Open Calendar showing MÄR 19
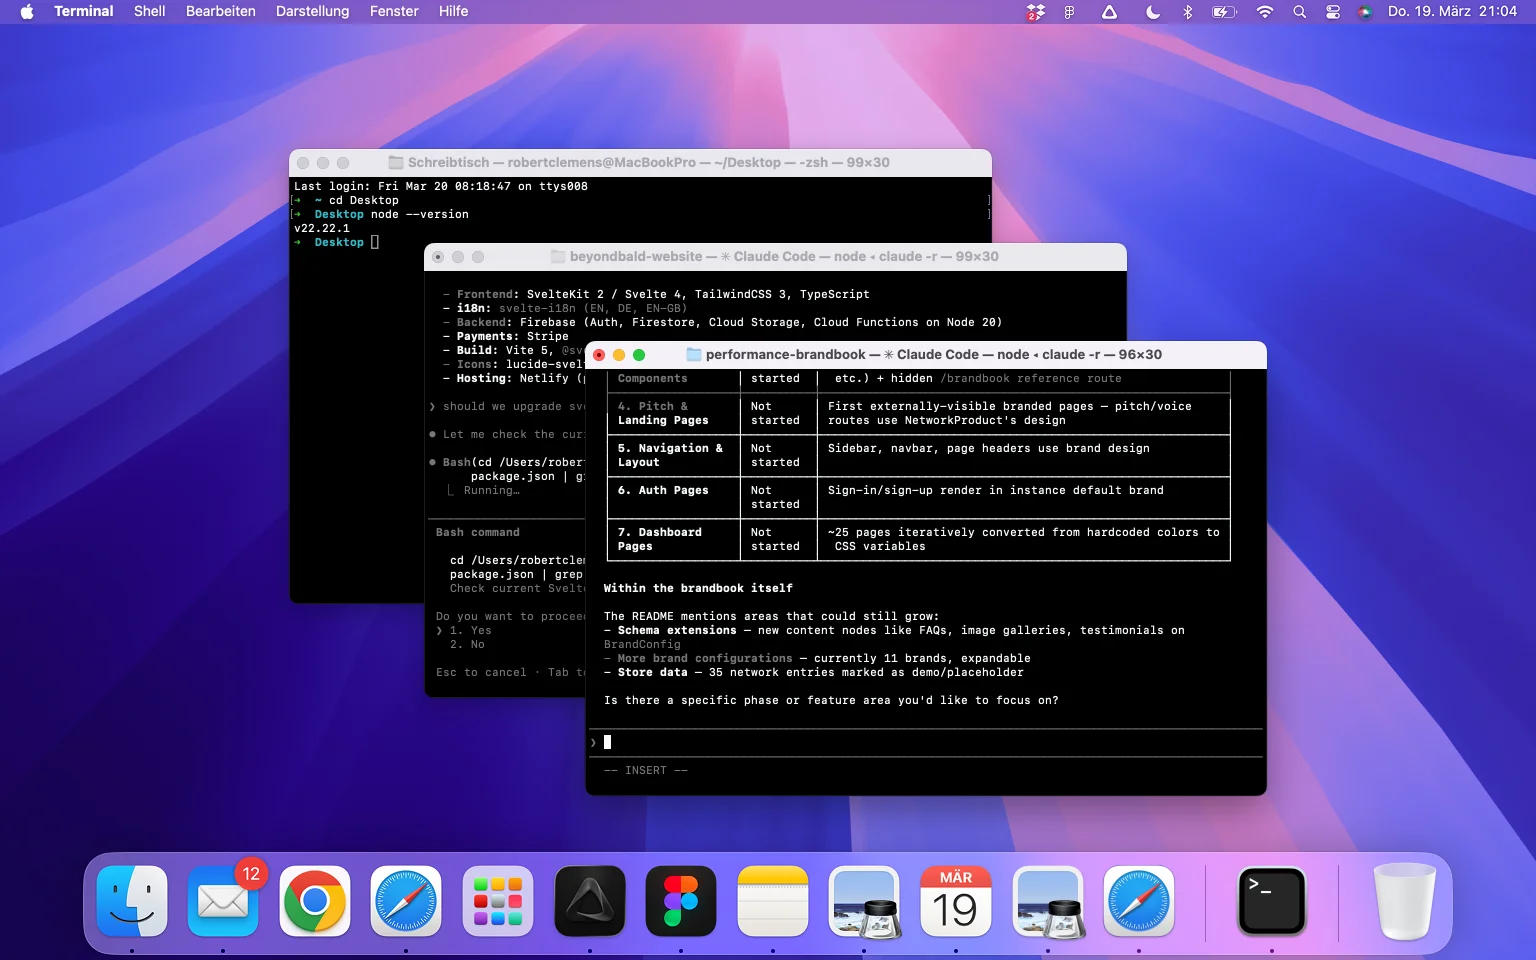This screenshot has height=960, width=1536. [955, 901]
